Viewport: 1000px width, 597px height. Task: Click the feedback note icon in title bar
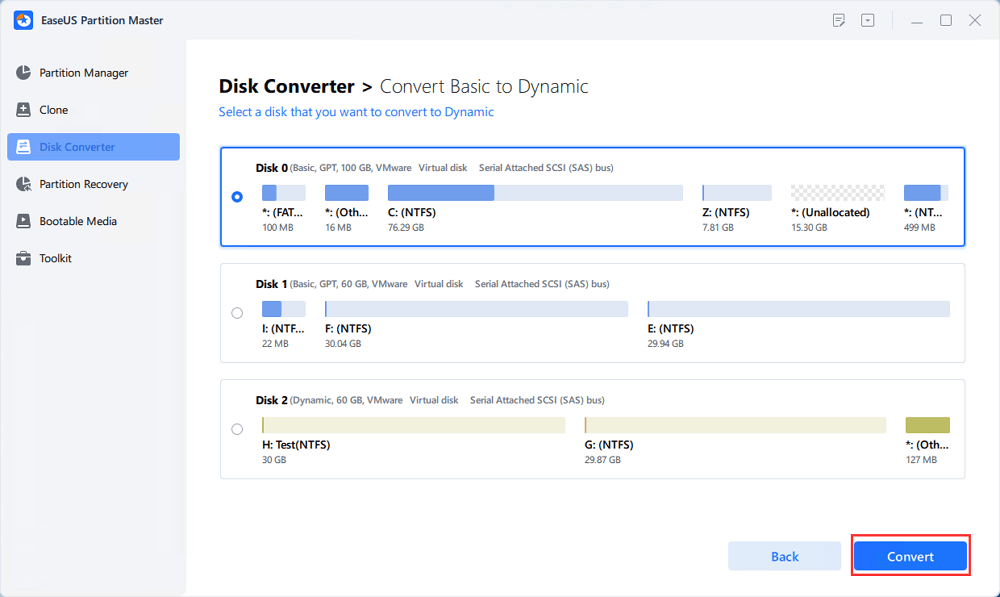tap(839, 20)
